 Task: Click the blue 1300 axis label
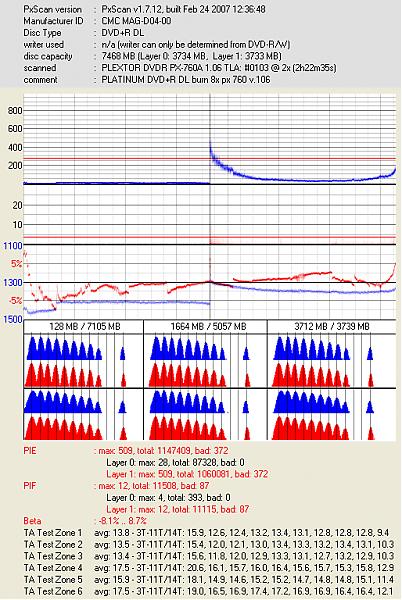(13, 283)
